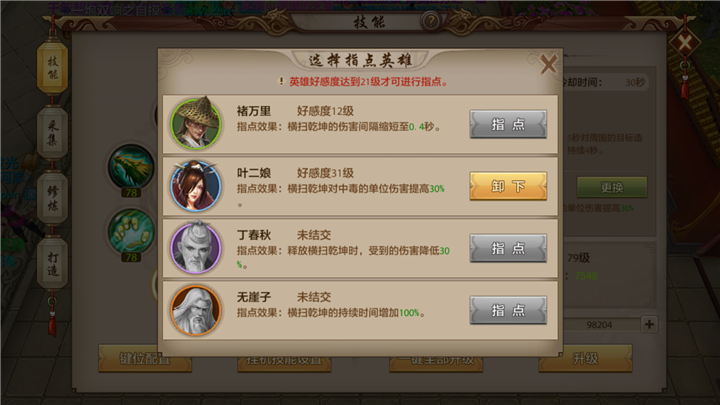Open the help question mark icon
The height and width of the screenshot is (405, 720).
[431, 21]
